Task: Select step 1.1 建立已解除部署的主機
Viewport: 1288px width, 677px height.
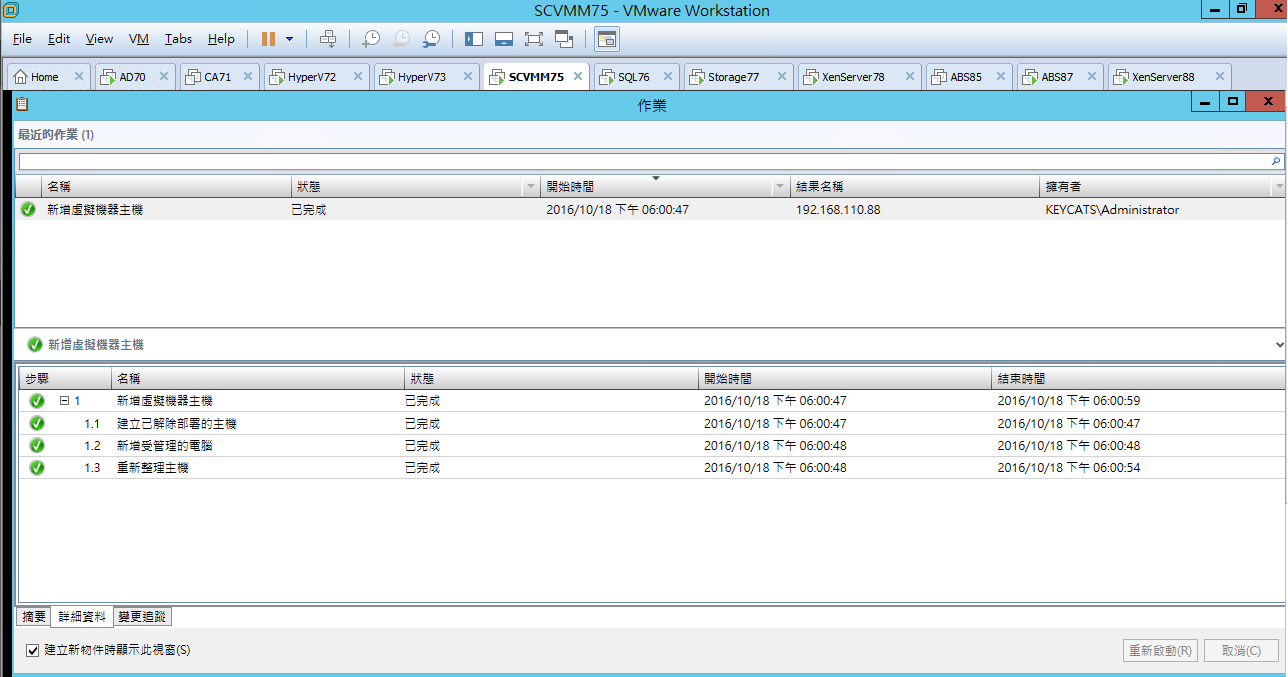Action: (650, 424)
